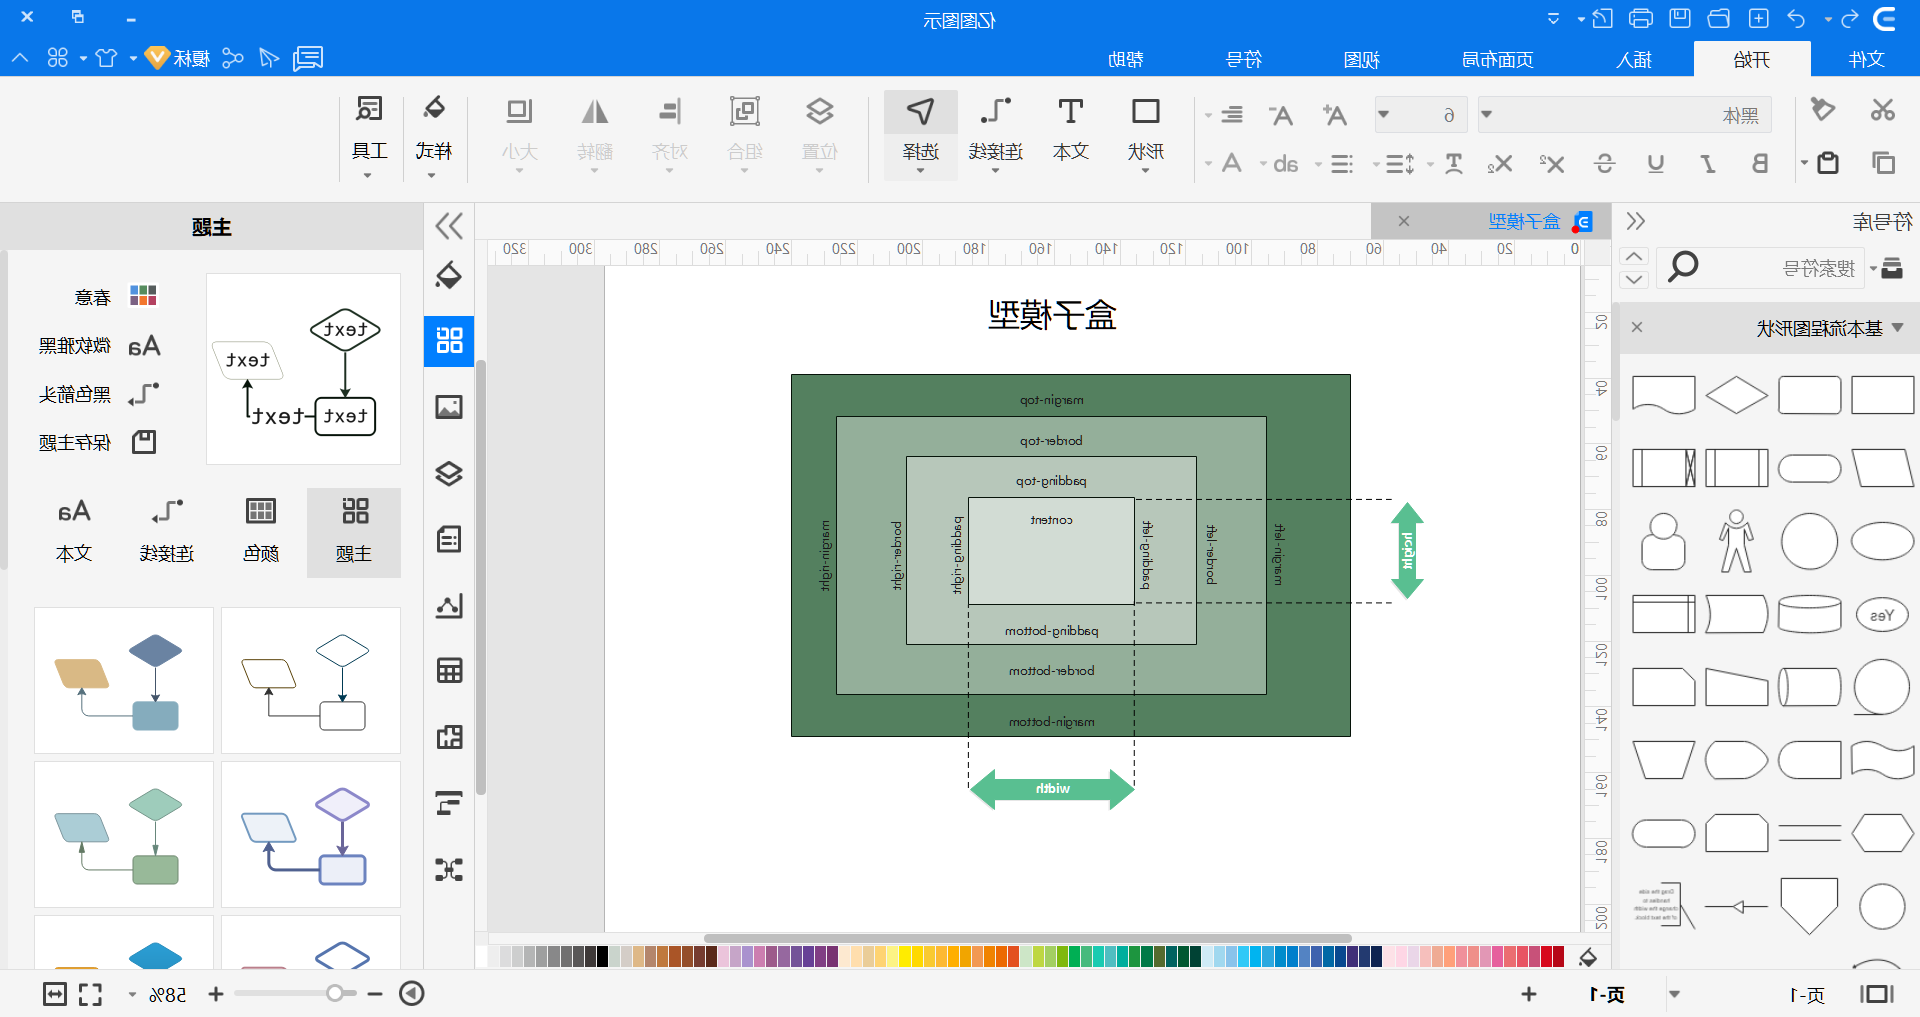
Task: Click the comment icon in top bar
Action: point(308,58)
